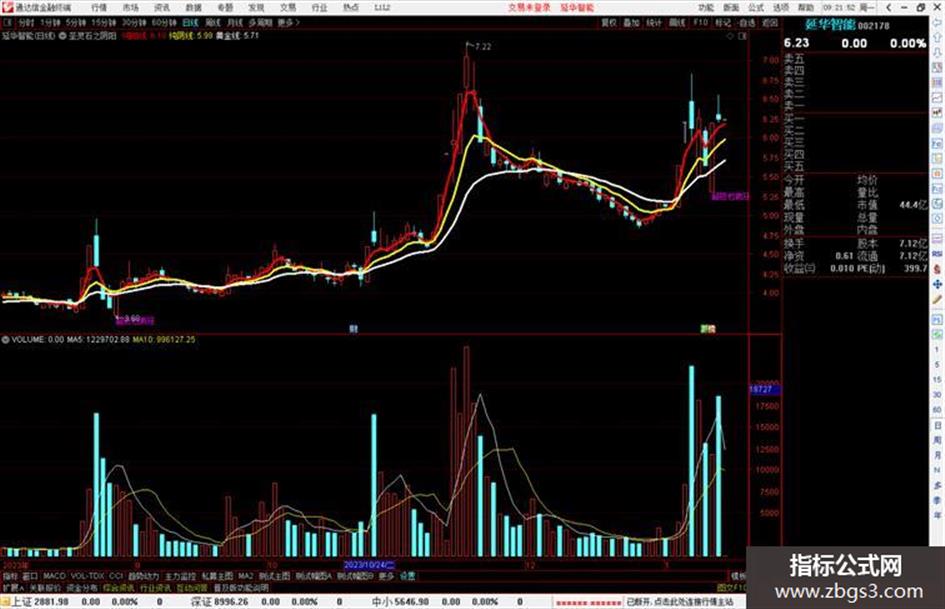
Task: Click the 交易未登录 status link
Action: [x=529, y=8]
